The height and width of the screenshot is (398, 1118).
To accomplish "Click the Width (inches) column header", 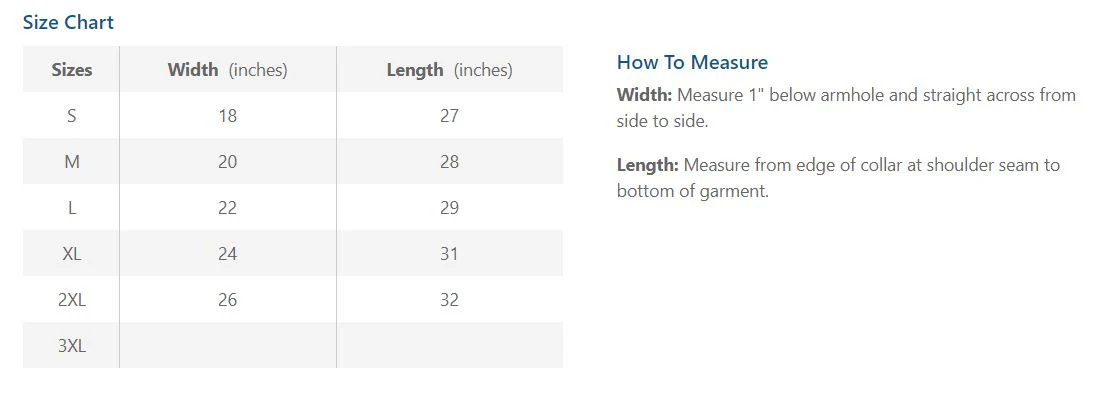I will 227,70.
